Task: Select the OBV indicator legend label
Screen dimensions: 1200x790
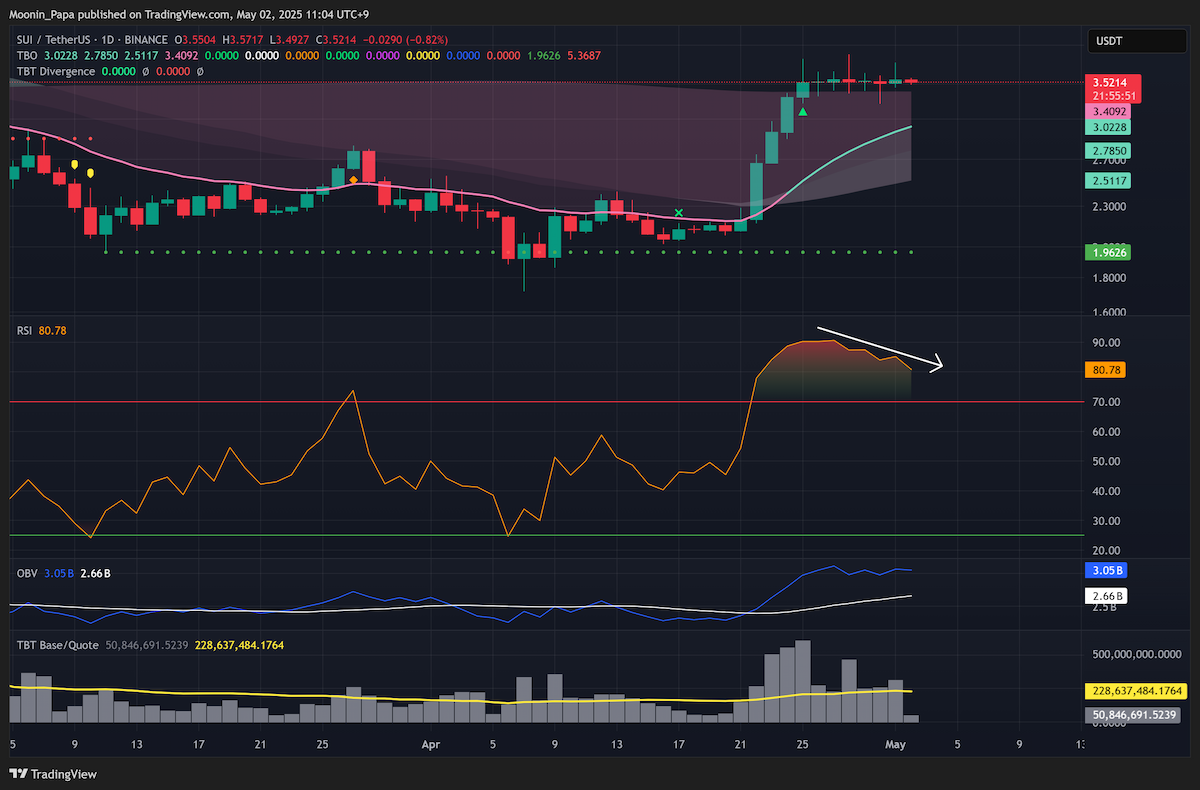Action: [x=27, y=573]
